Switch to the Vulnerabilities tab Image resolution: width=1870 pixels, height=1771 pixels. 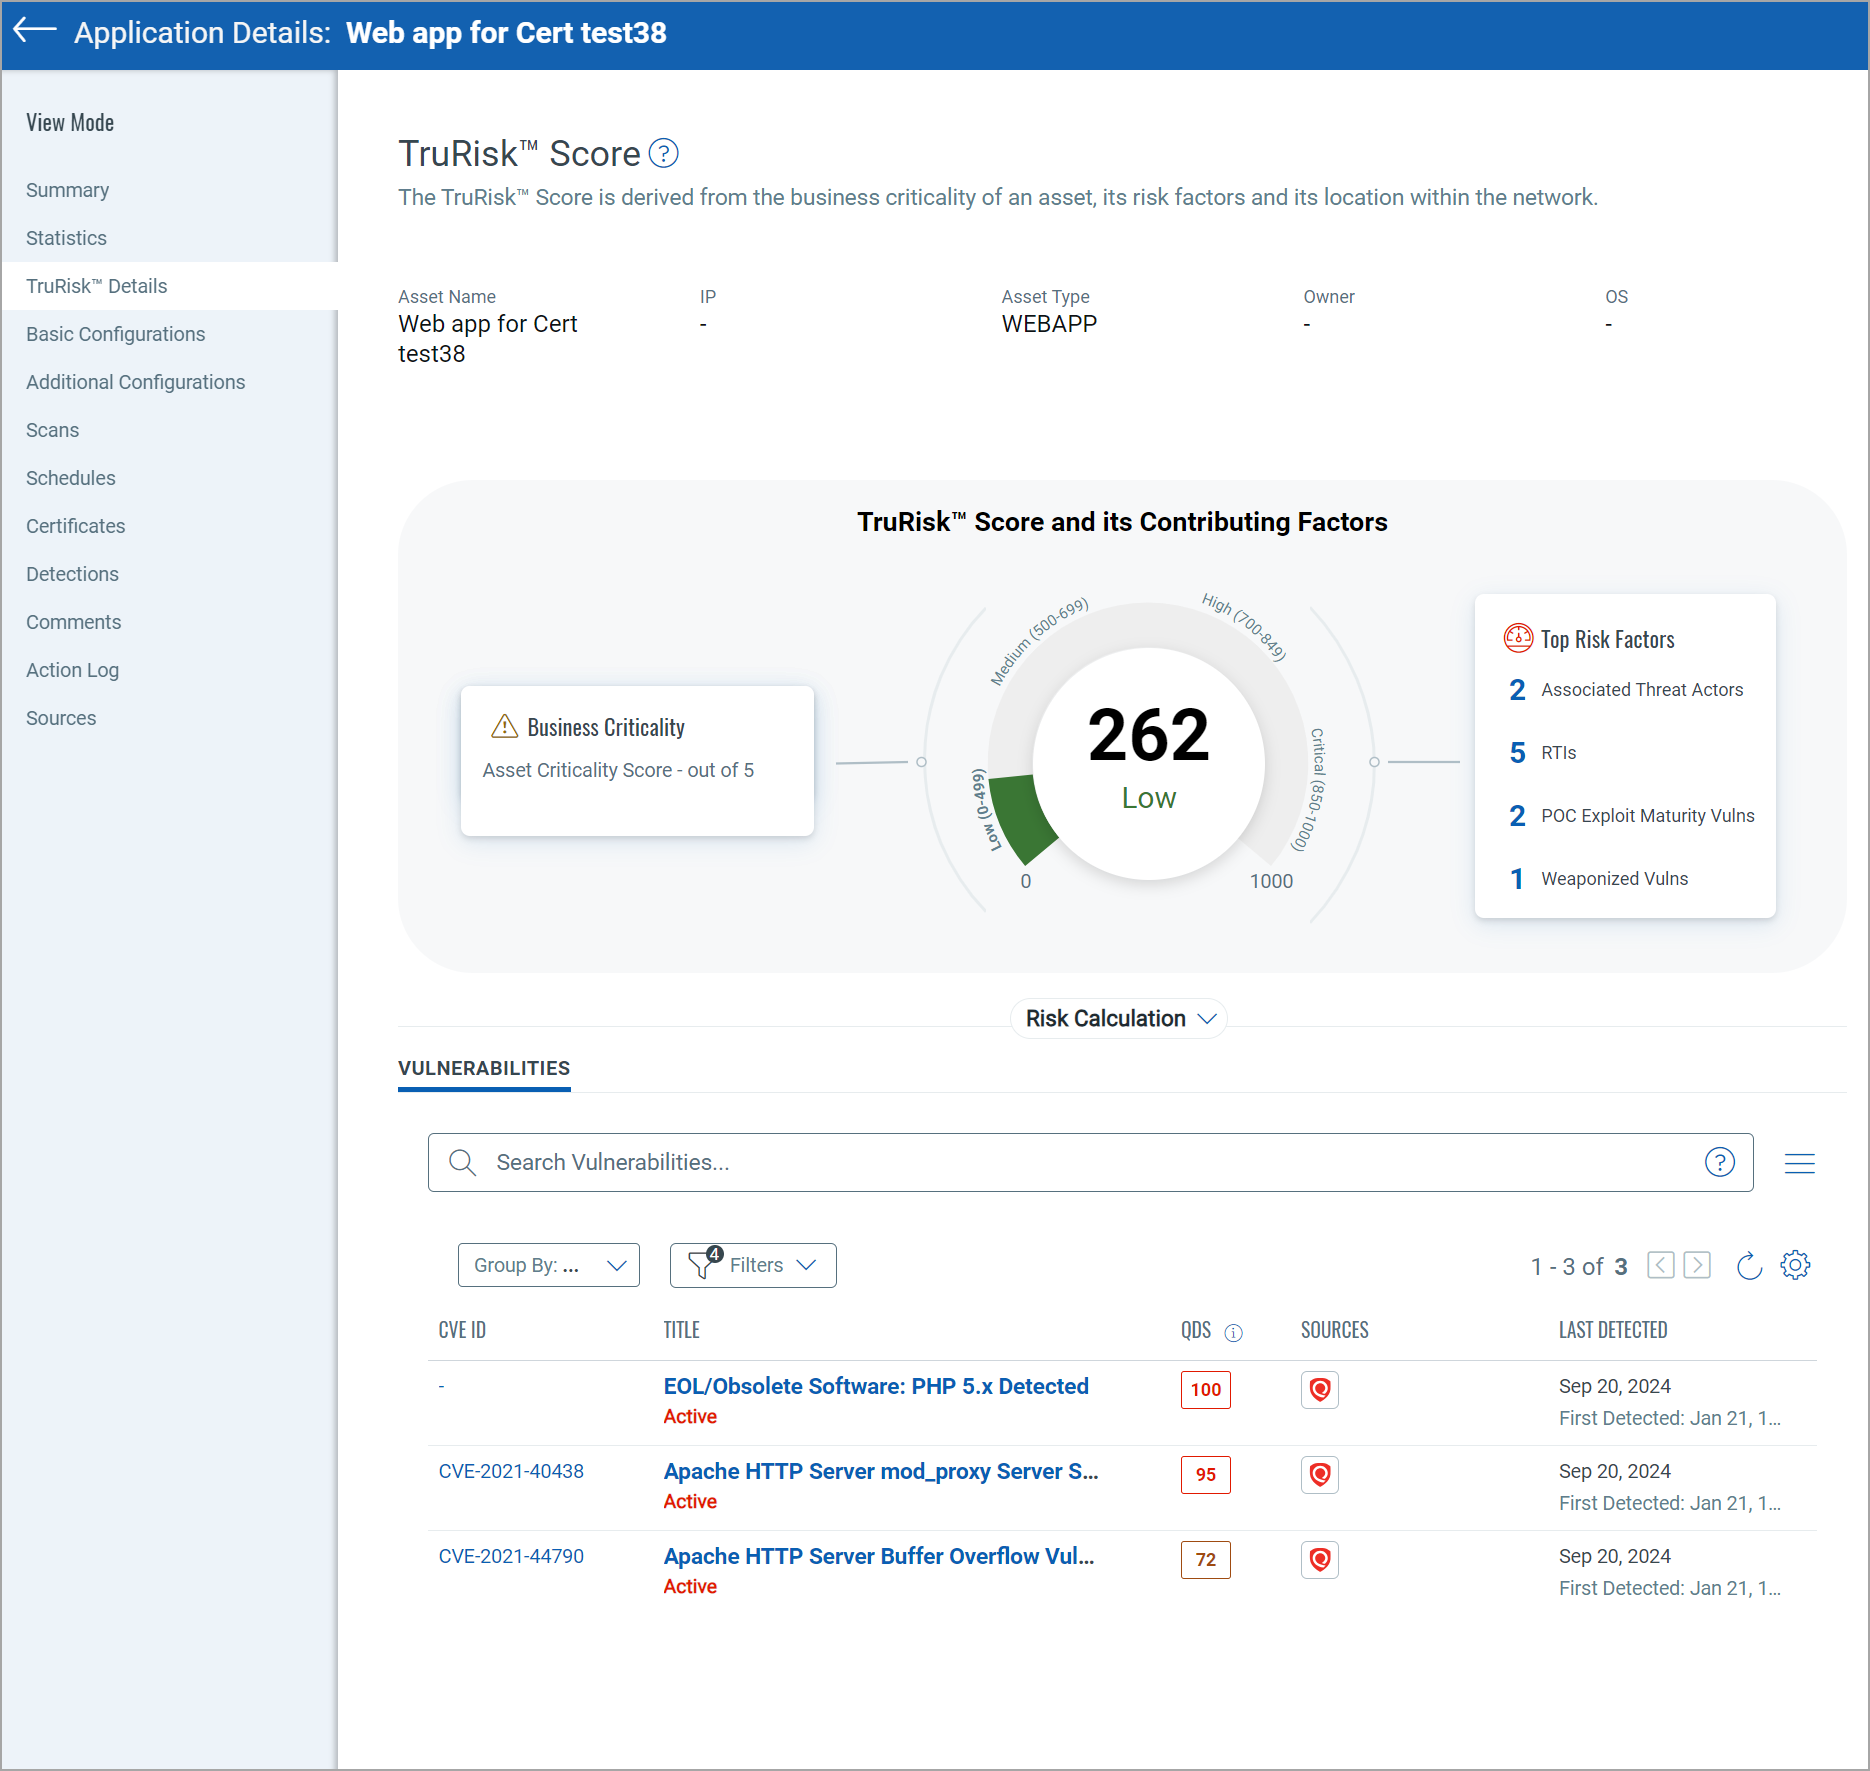point(483,1067)
